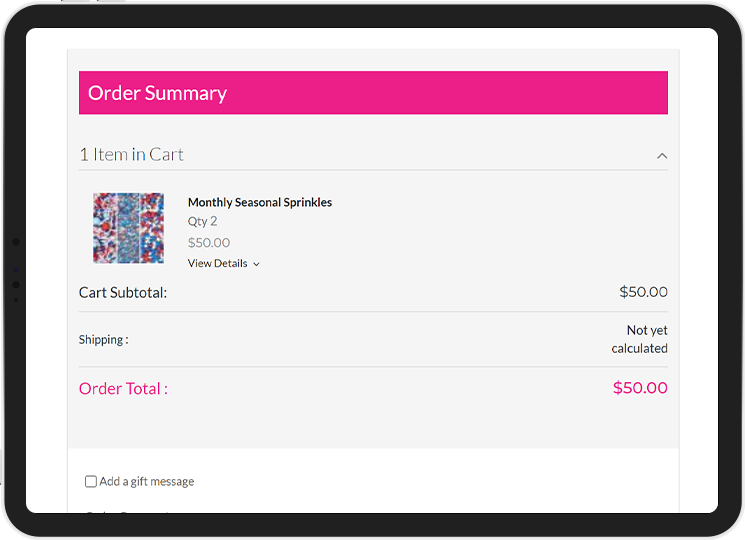Select the pink Order Total $50.00 amount
The height and width of the screenshot is (540, 745).
click(640, 388)
